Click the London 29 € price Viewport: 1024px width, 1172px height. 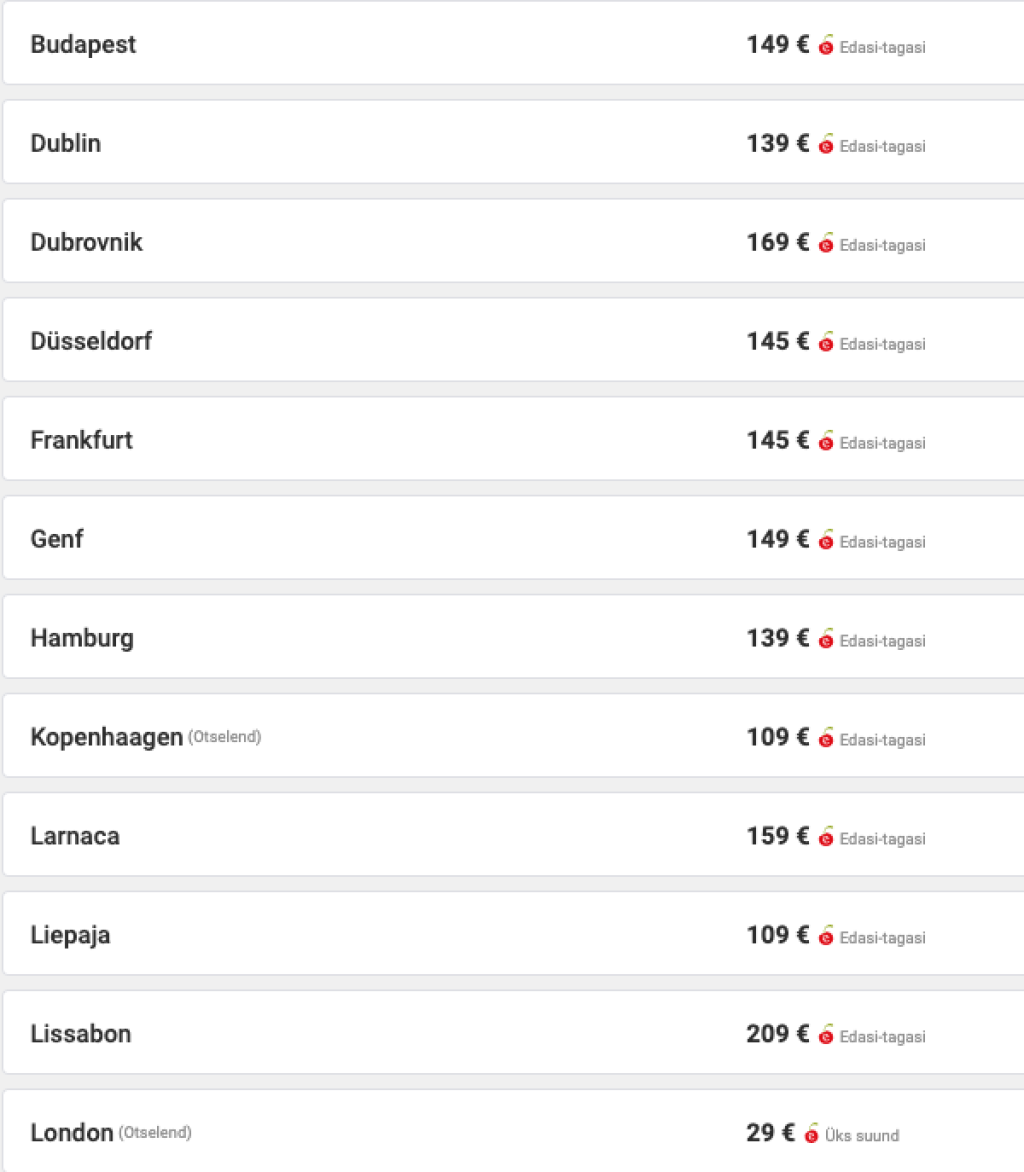pyautogui.click(x=770, y=1133)
